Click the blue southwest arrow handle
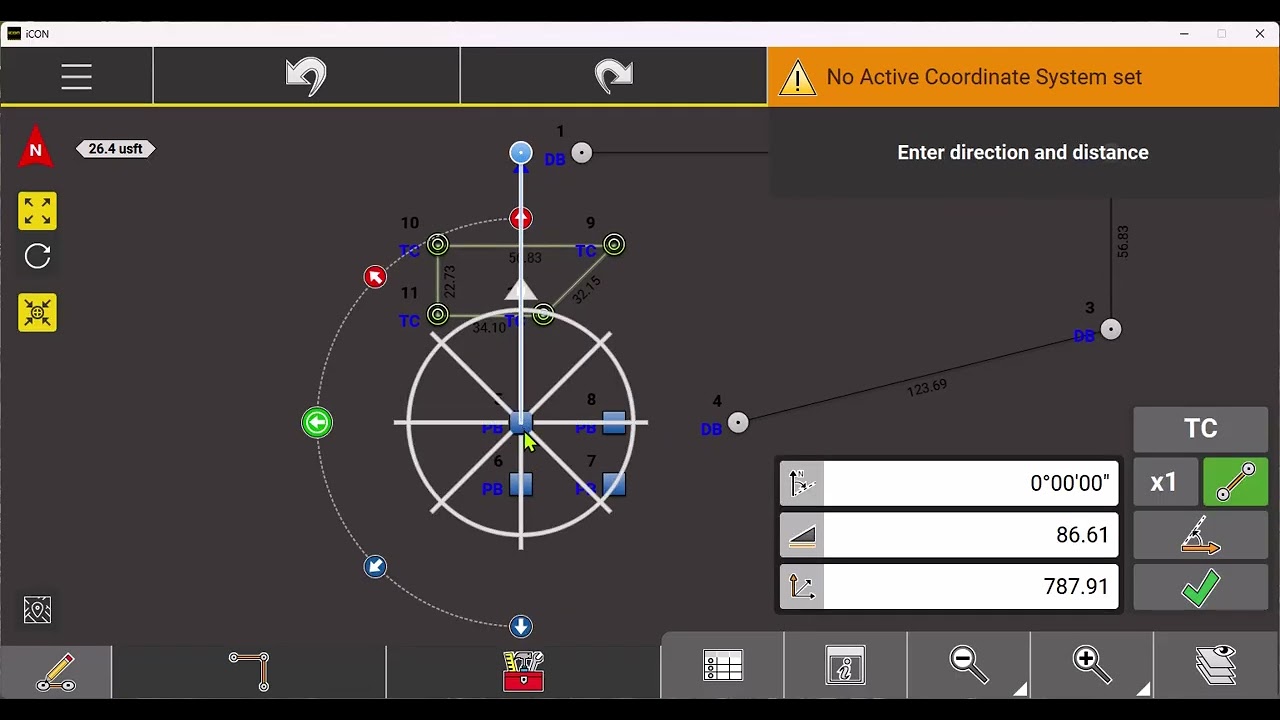Viewport: 1280px width, 720px height. 375,567
